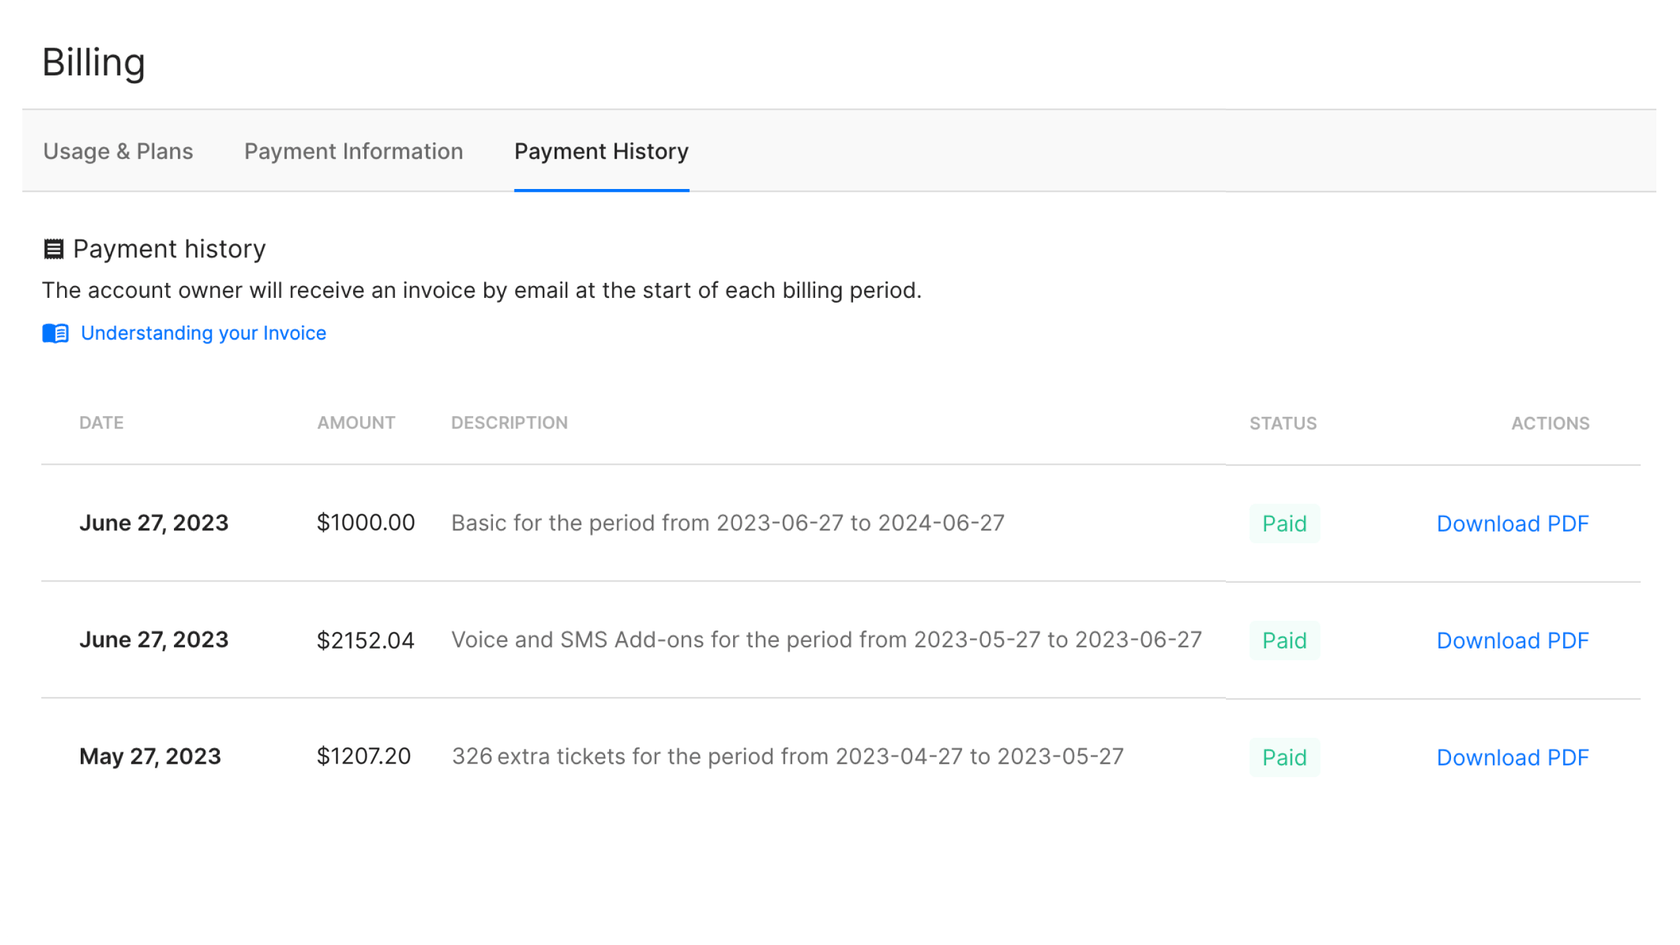Click the STATUS column header
The height and width of the screenshot is (945, 1680).
(x=1283, y=423)
